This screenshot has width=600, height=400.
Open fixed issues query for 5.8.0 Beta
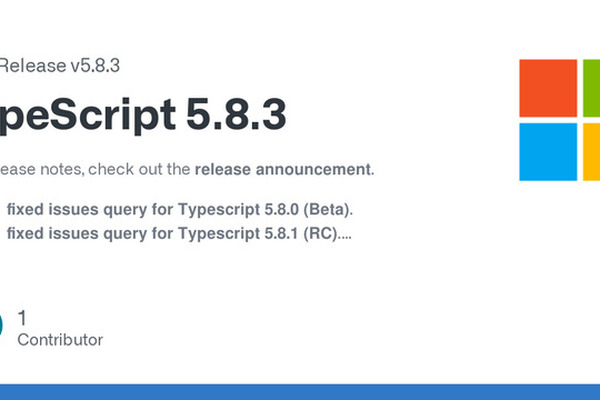pos(180,210)
